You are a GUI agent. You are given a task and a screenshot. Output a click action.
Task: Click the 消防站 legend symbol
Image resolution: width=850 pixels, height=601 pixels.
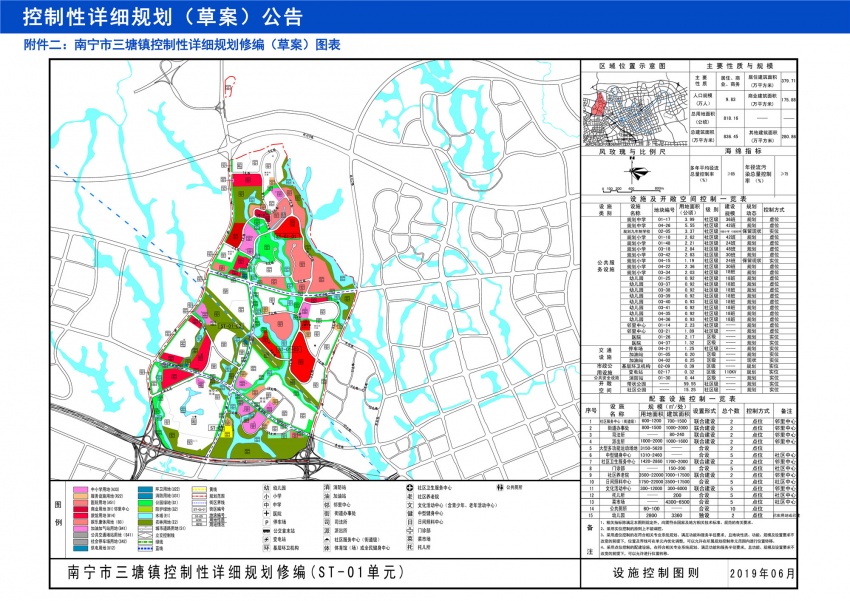pyautogui.click(x=327, y=488)
